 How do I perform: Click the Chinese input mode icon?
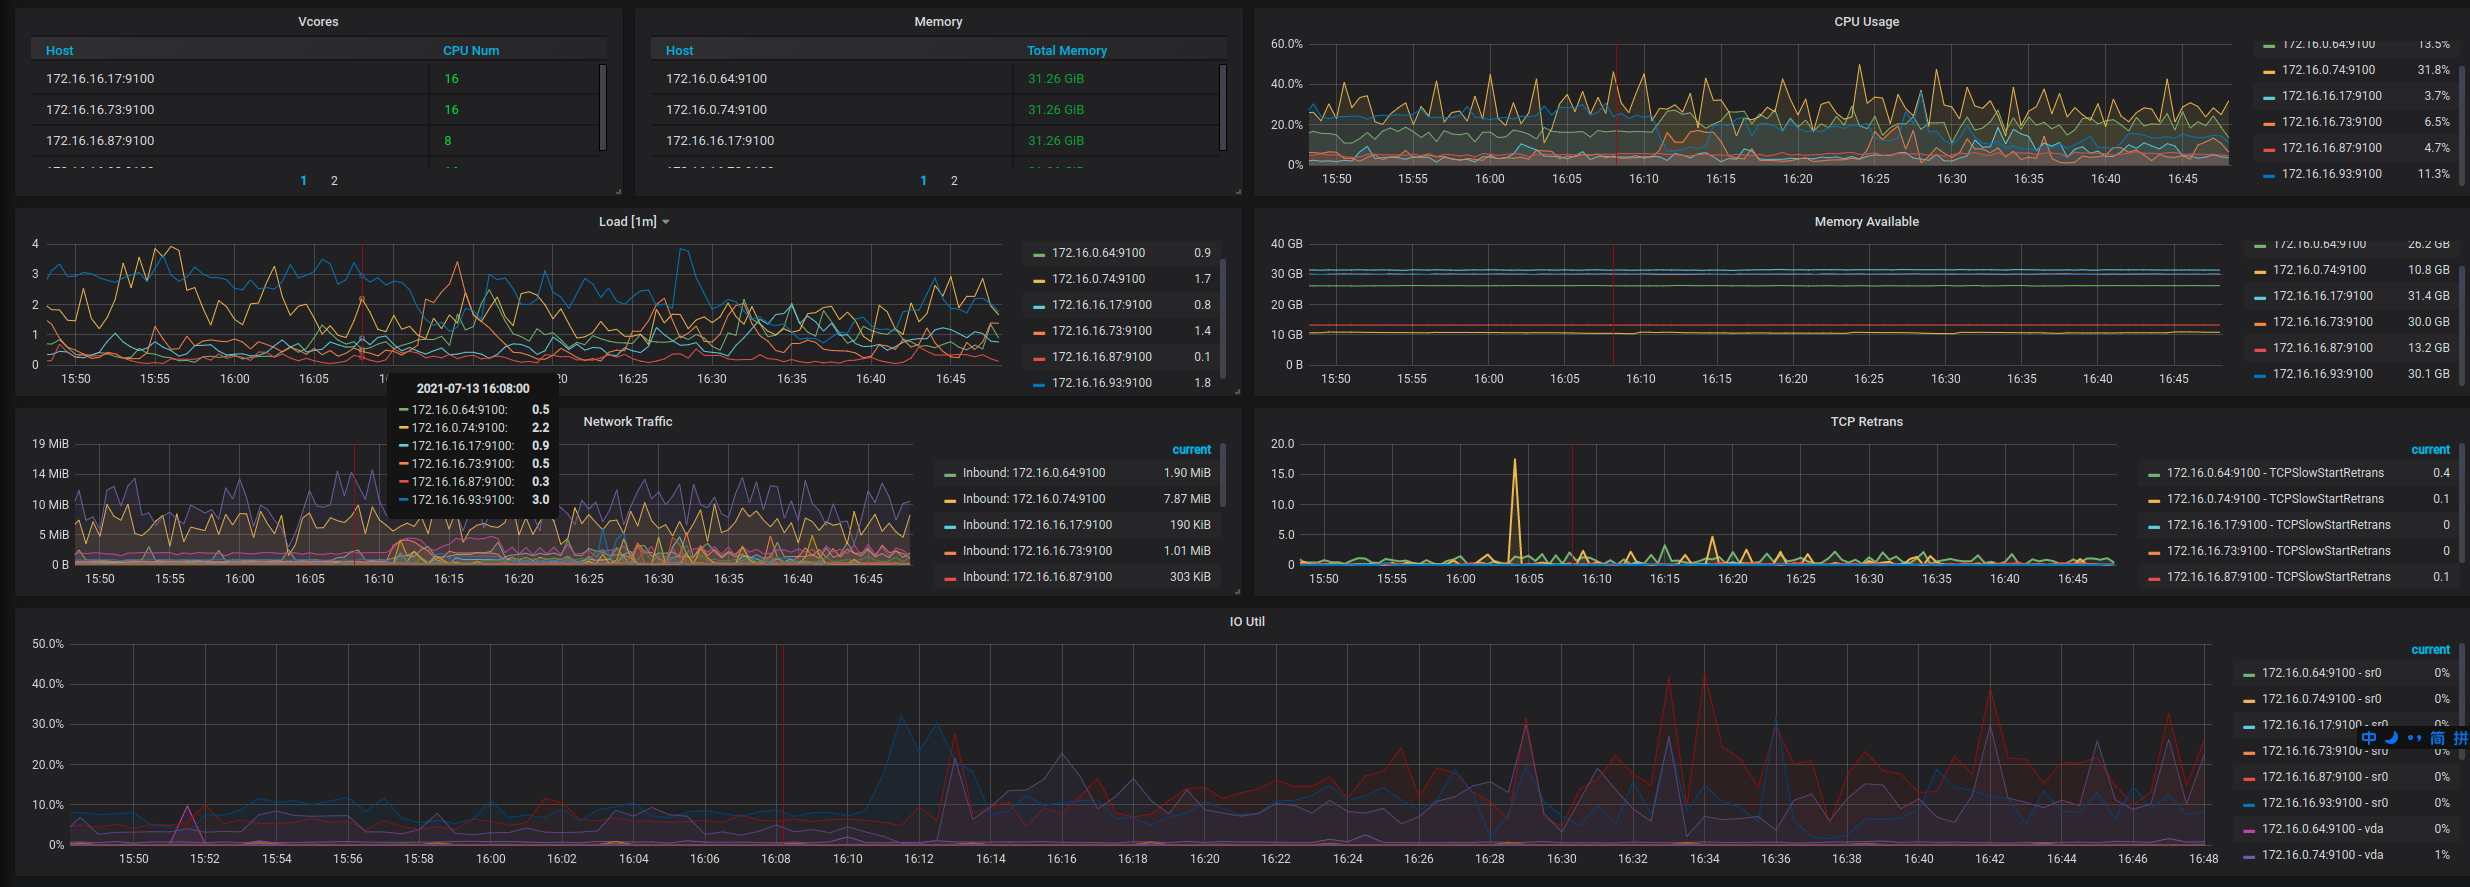click(x=2369, y=738)
